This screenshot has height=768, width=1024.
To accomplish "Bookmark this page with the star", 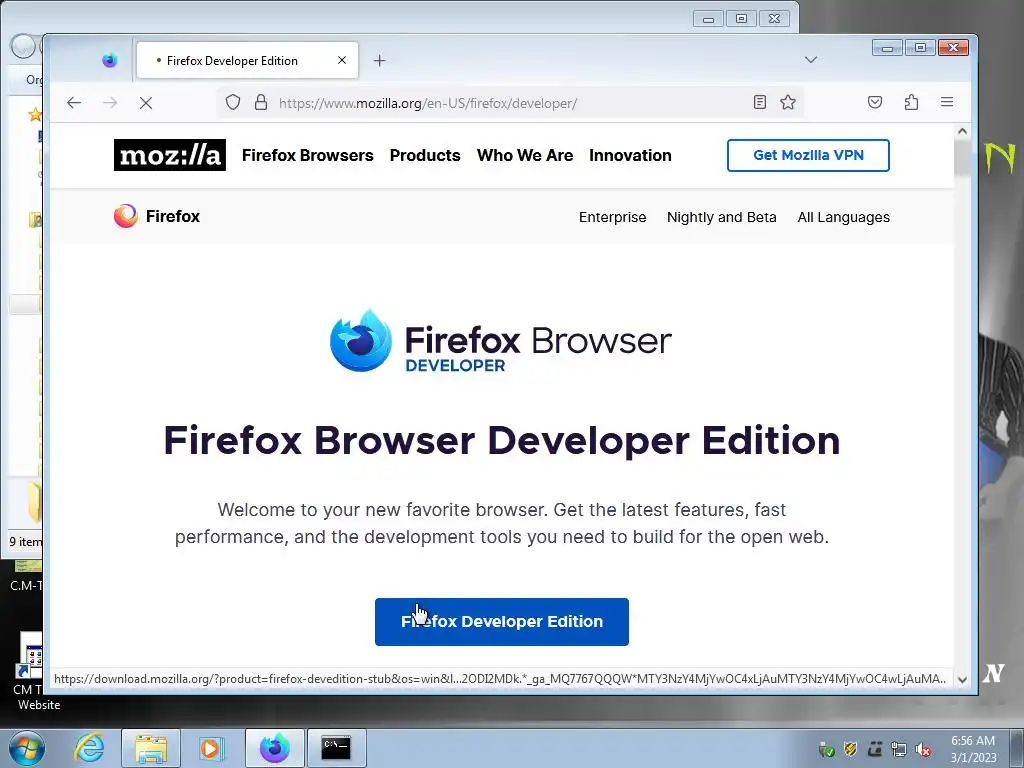I will 788,102.
